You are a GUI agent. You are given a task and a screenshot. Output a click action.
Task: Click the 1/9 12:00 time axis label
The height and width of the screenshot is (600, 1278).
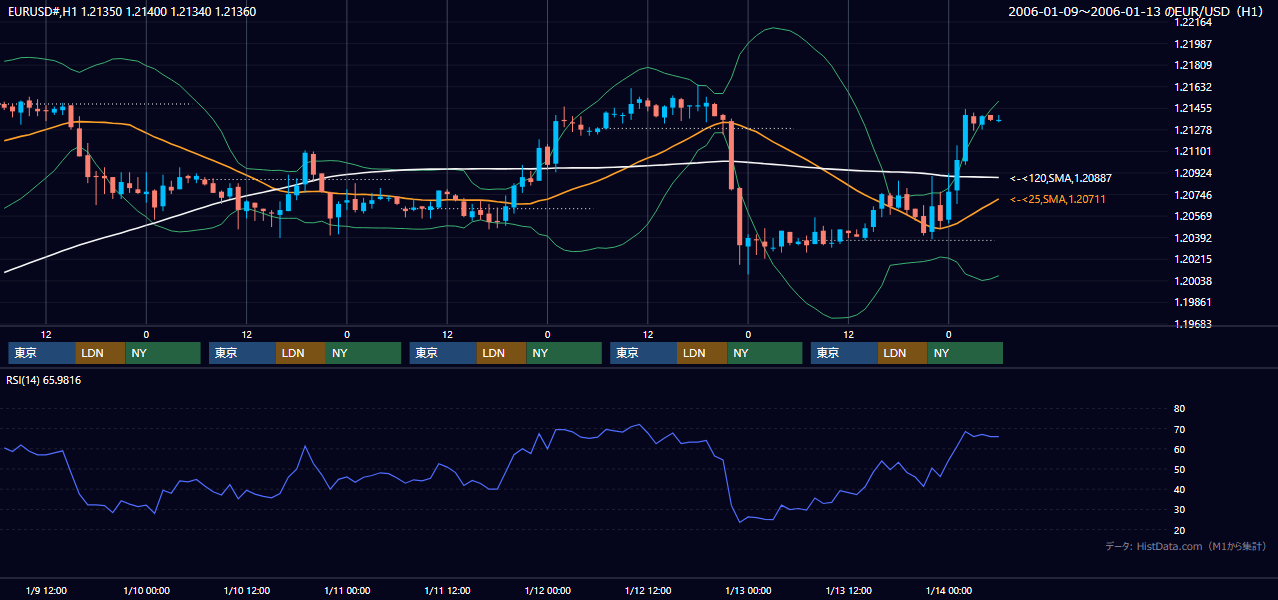coord(46,590)
